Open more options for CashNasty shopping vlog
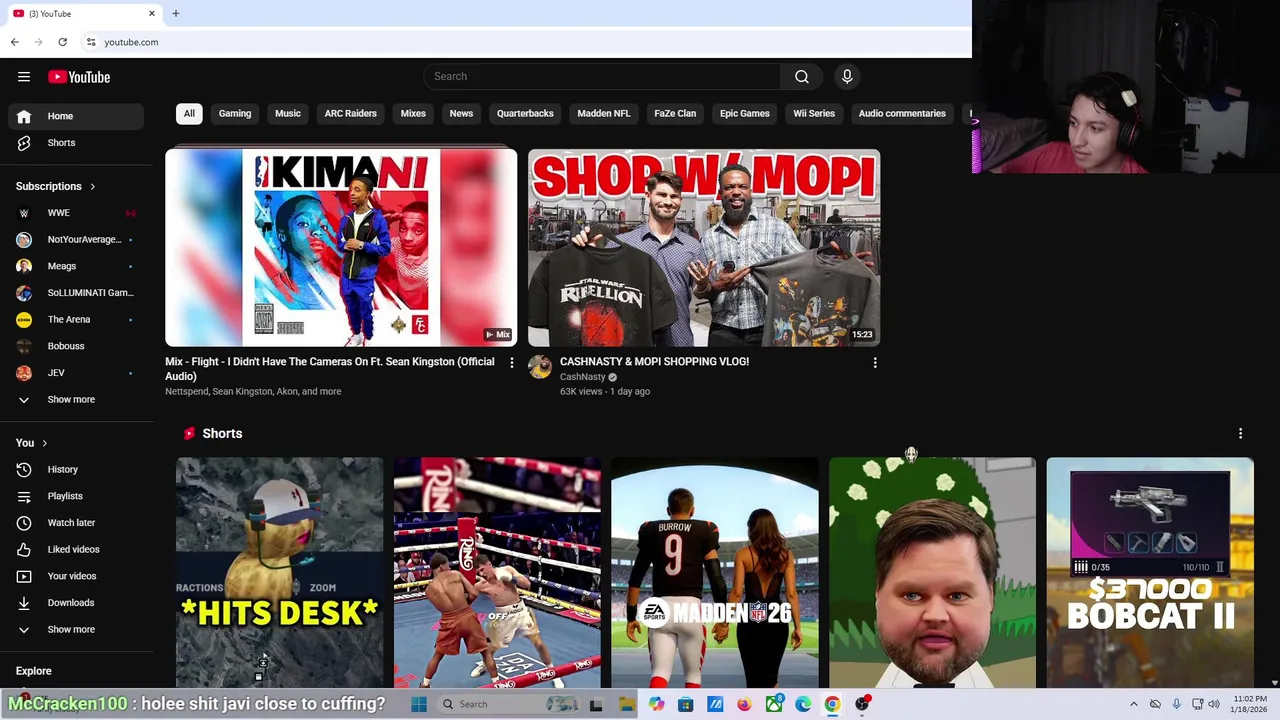Screen dimensions: 1280x720 [x=875, y=363]
